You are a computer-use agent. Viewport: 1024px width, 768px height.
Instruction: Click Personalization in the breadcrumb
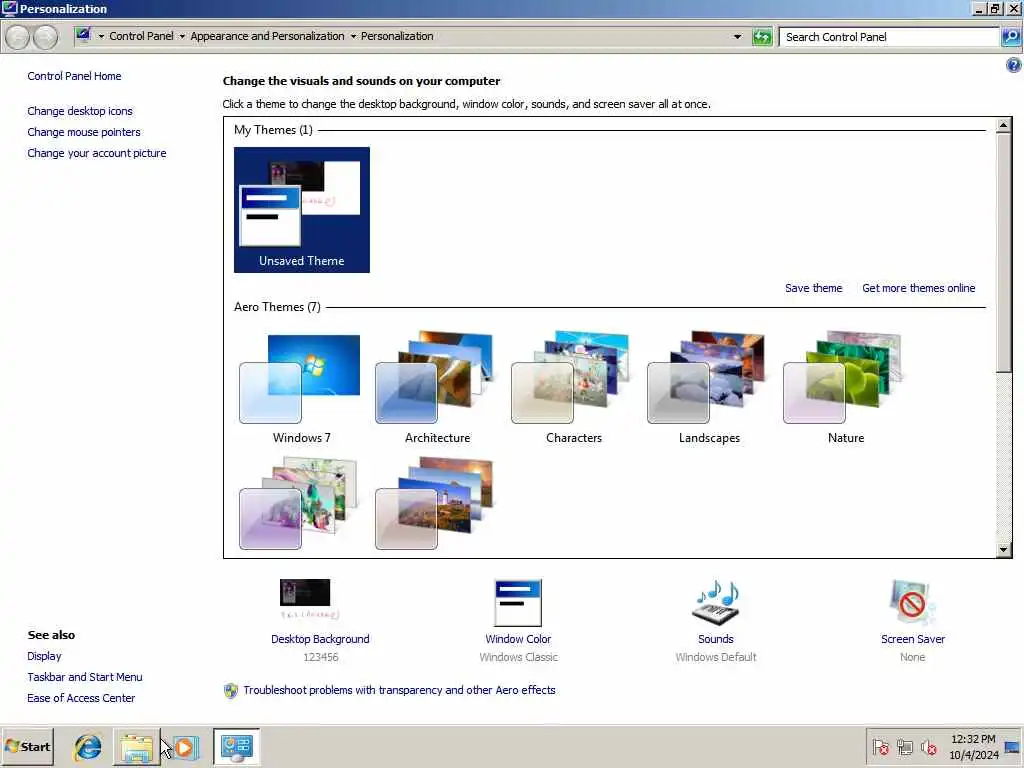[x=397, y=36]
